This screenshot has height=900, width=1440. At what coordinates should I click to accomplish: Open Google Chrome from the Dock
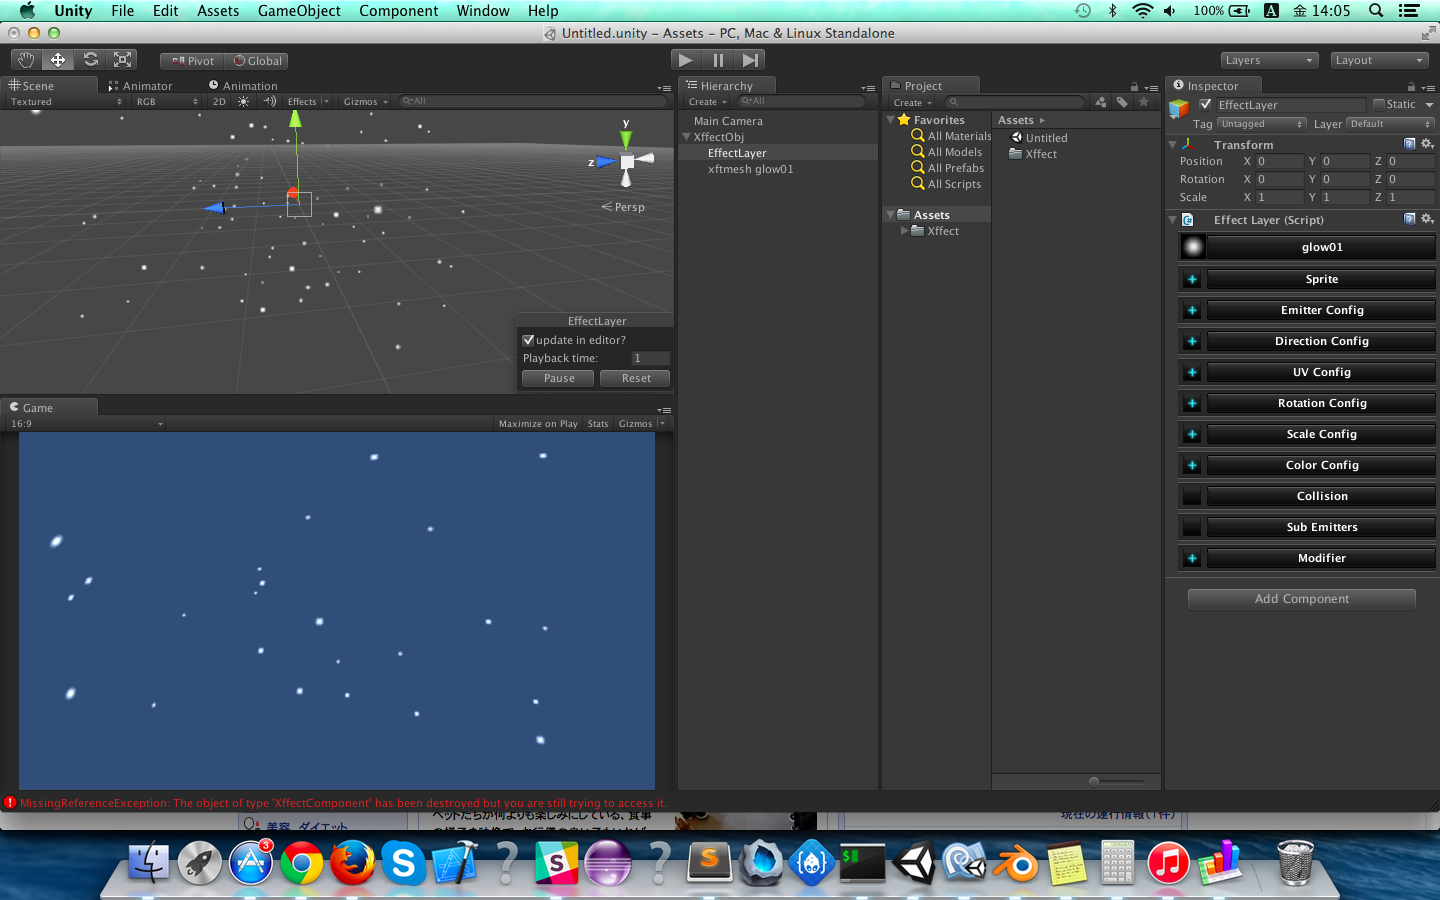pos(301,861)
